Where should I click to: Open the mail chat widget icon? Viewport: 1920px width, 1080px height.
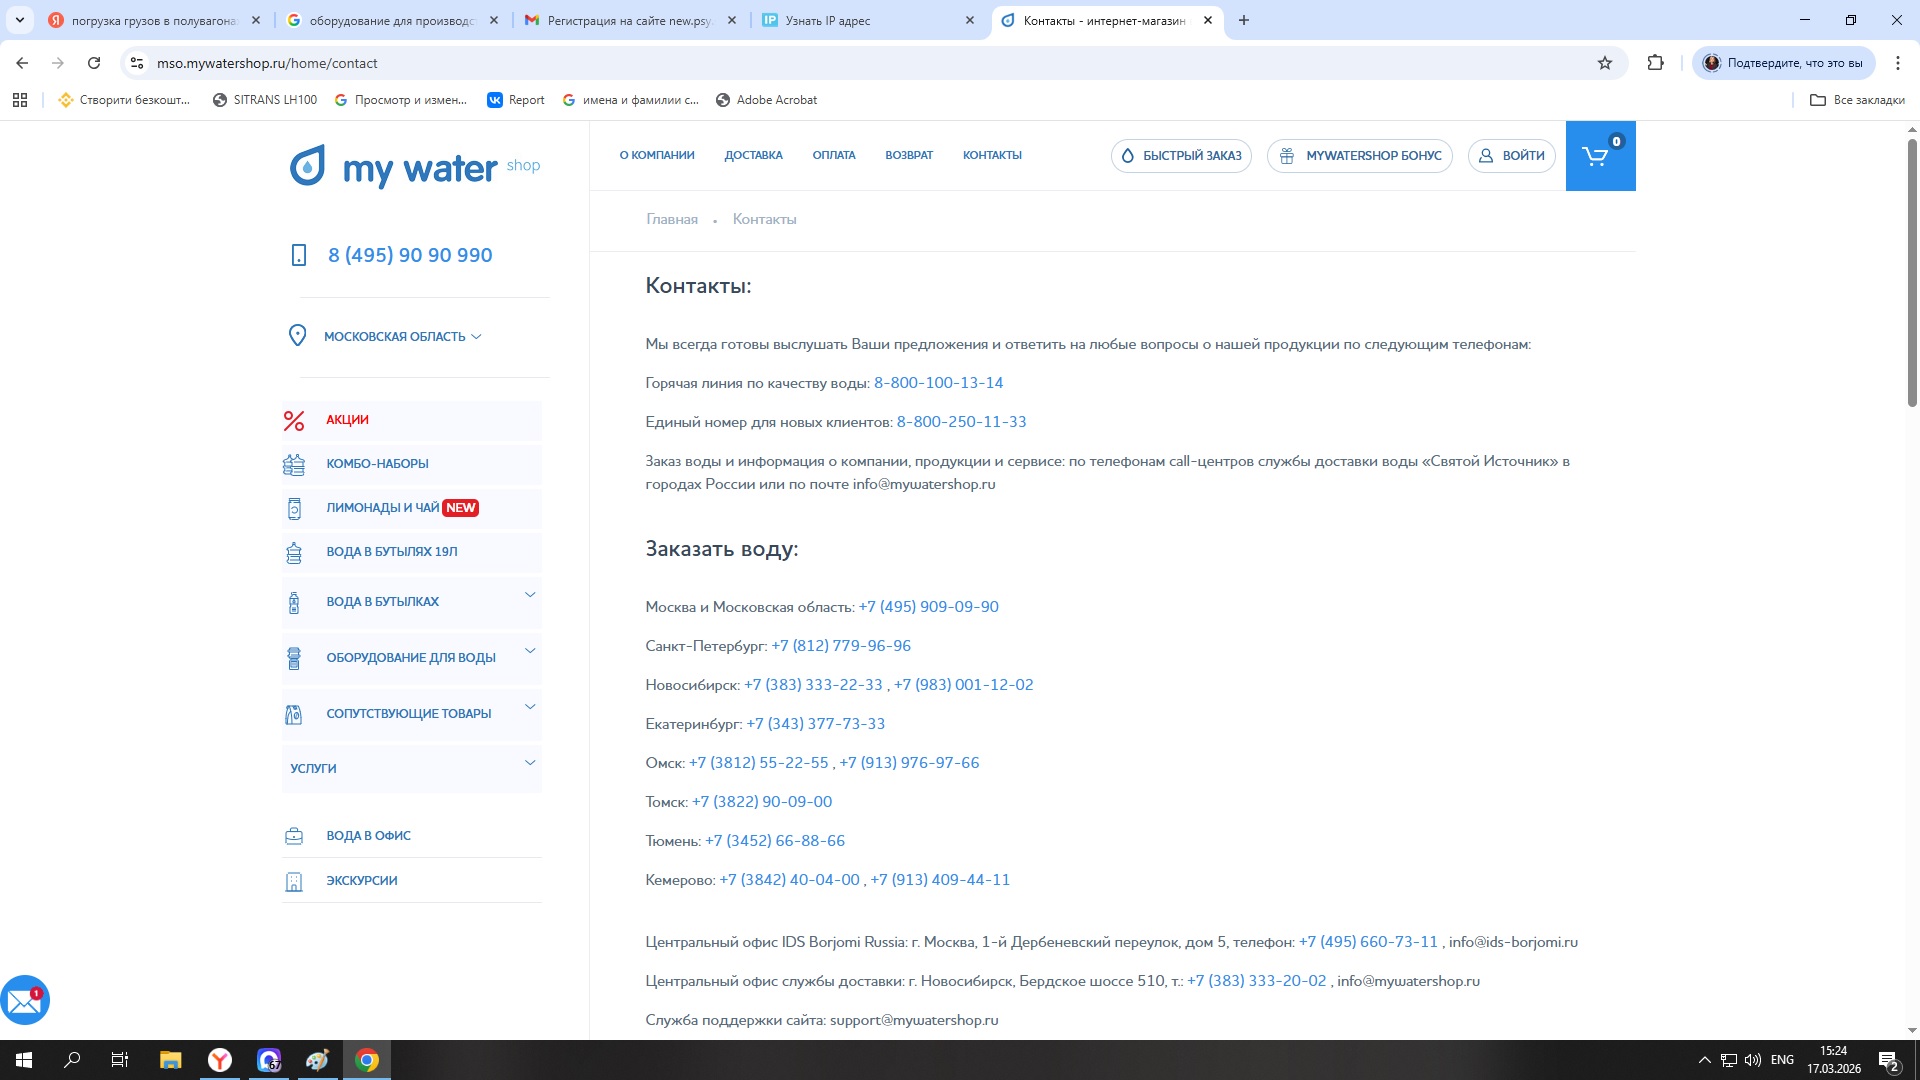(x=25, y=1000)
